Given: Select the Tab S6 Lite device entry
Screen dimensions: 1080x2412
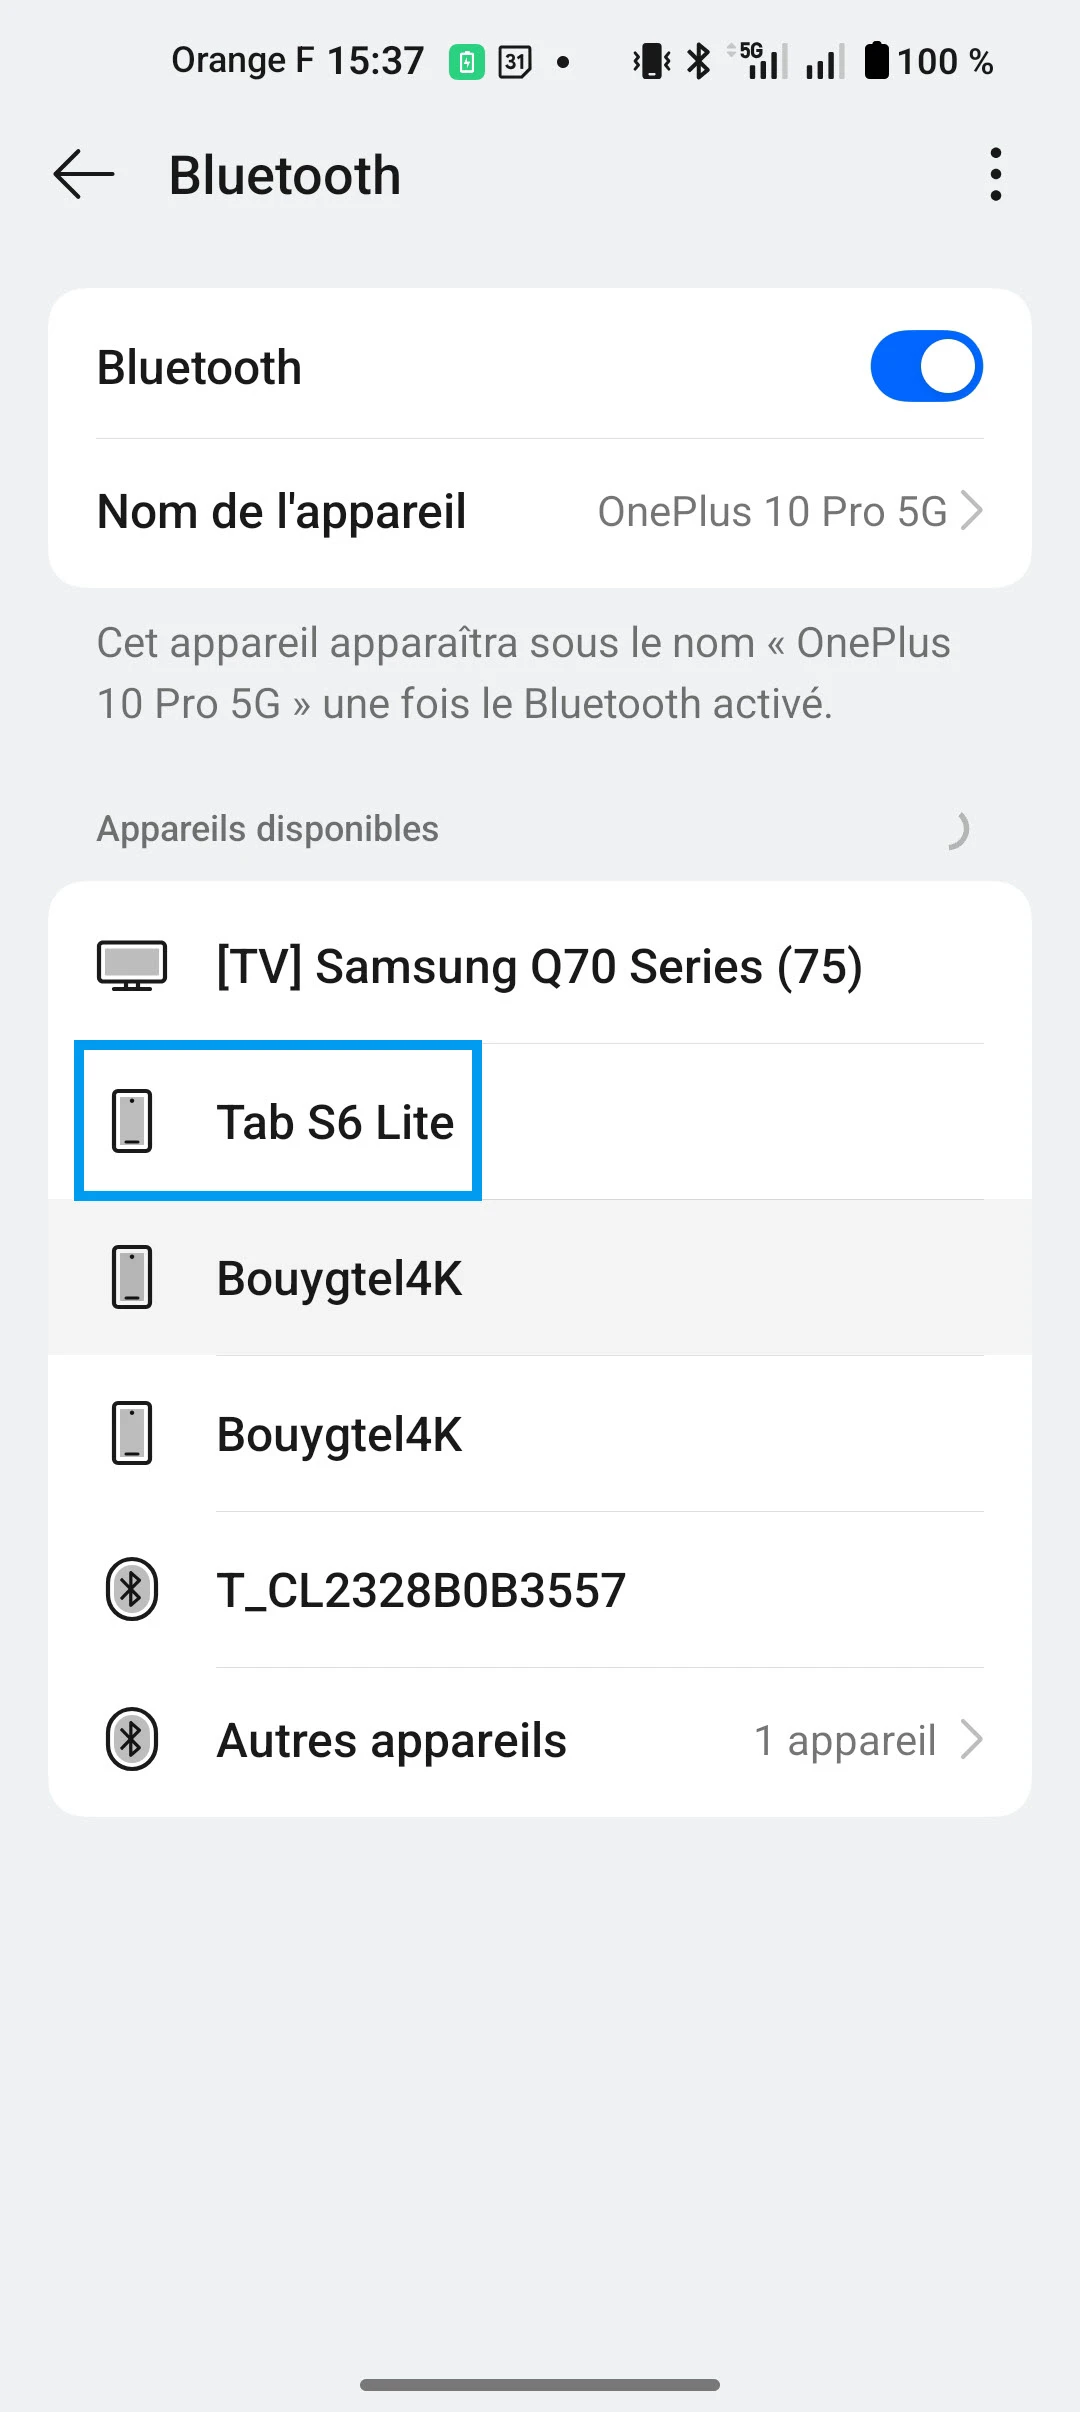Looking at the screenshot, I should tap(336, 1122).
